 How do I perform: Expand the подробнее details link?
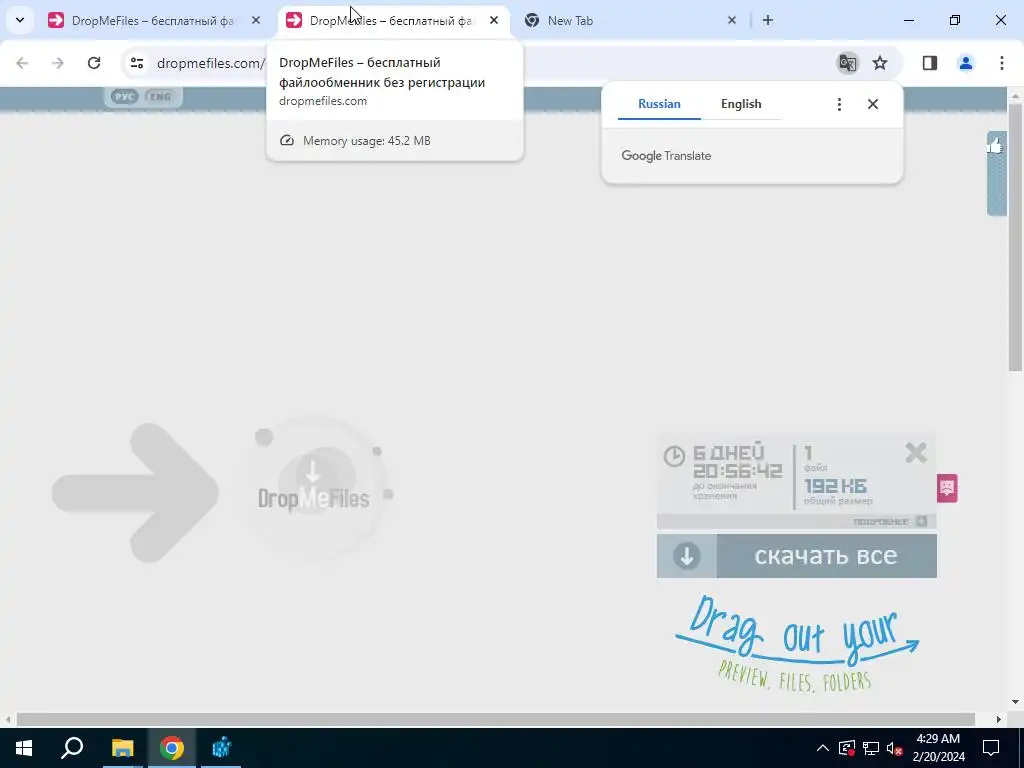pos(889,521)
